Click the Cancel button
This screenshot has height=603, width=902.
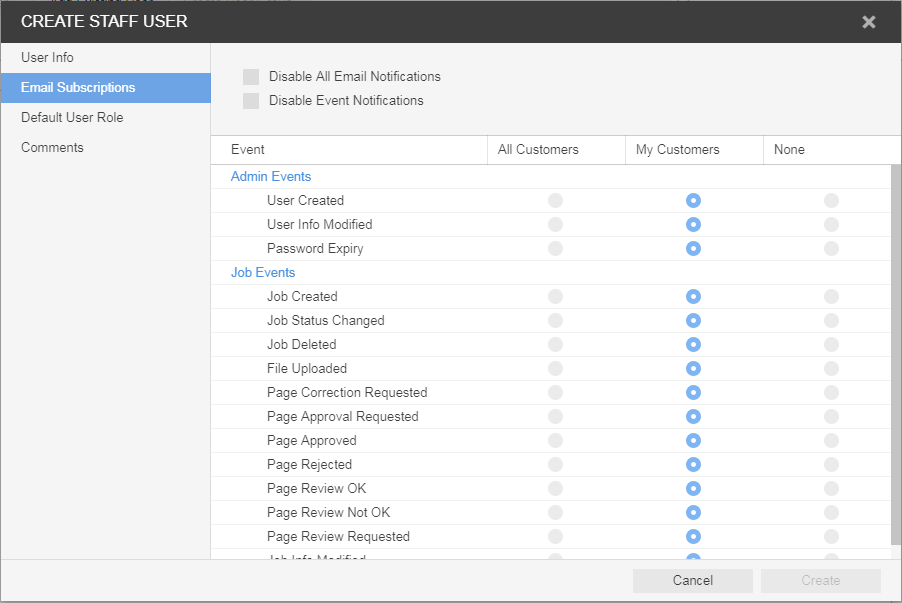click(x=692, y=581)
